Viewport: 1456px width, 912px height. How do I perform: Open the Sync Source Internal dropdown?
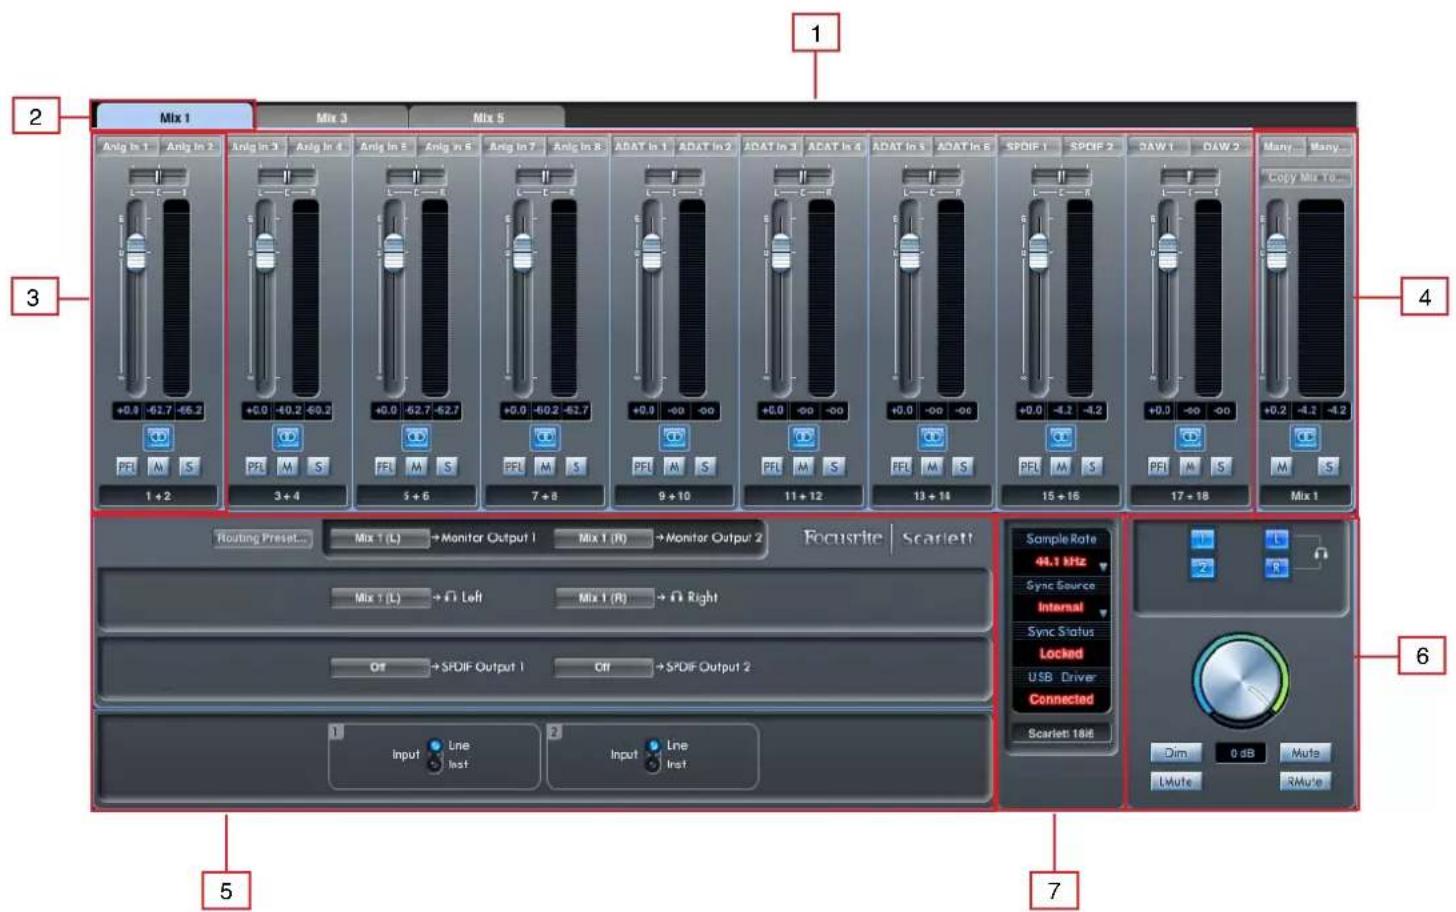pos(1061,608)
